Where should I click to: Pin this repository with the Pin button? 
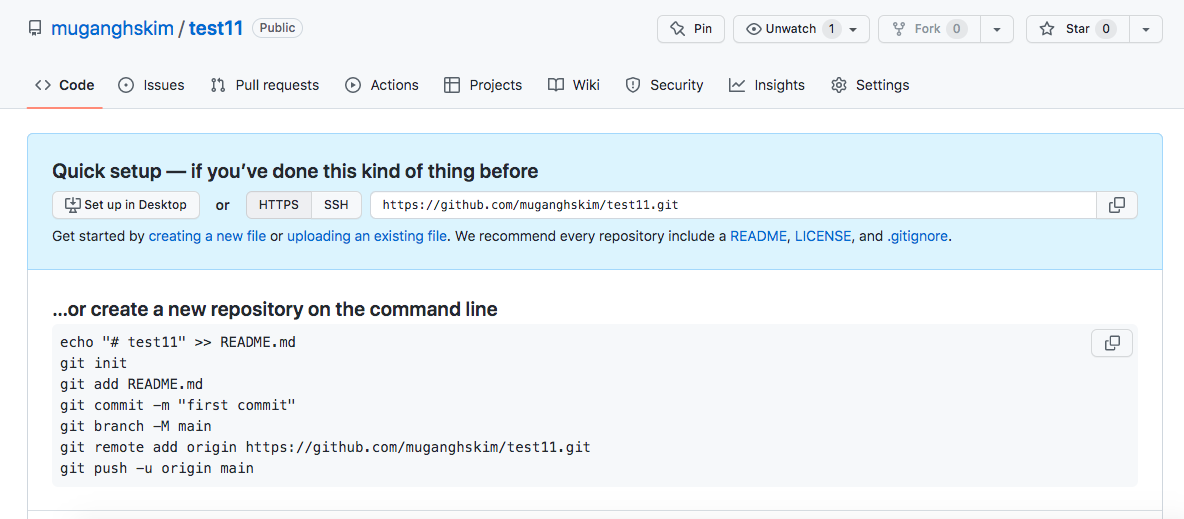(x=691, y=29)
